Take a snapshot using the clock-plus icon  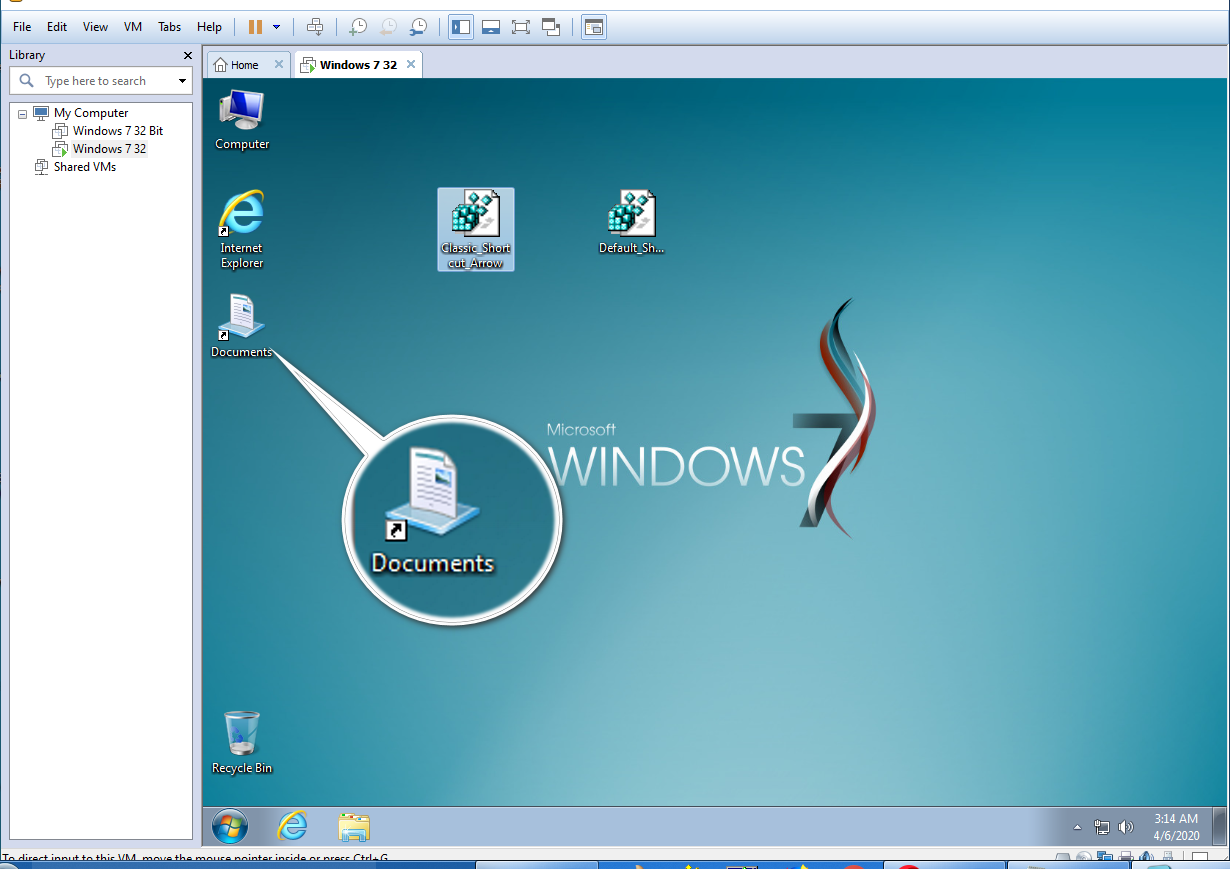coord(357,27)
